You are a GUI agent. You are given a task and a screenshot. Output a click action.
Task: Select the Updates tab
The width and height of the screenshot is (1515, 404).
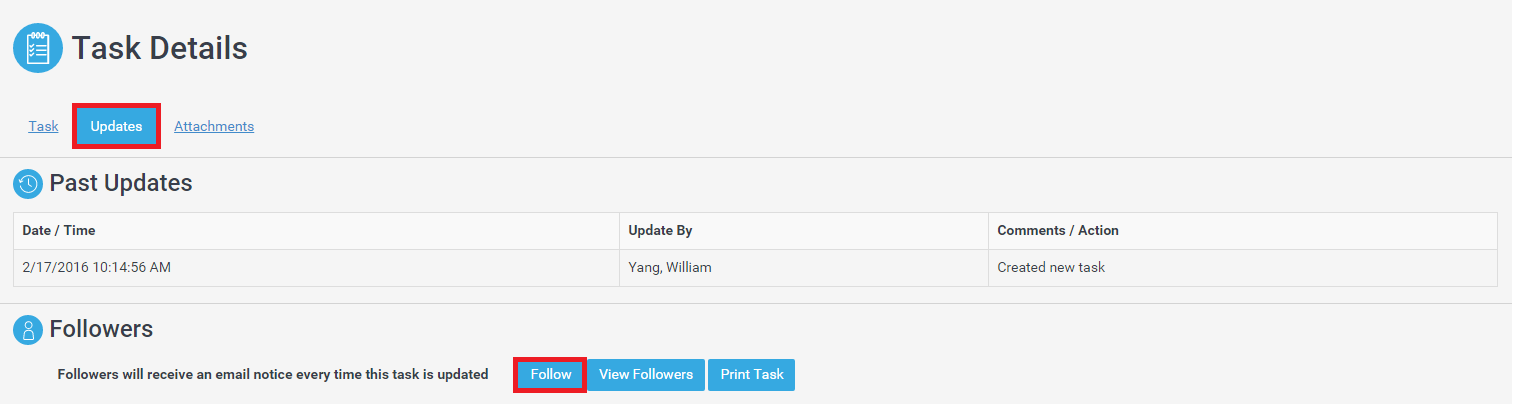point(116,126)
